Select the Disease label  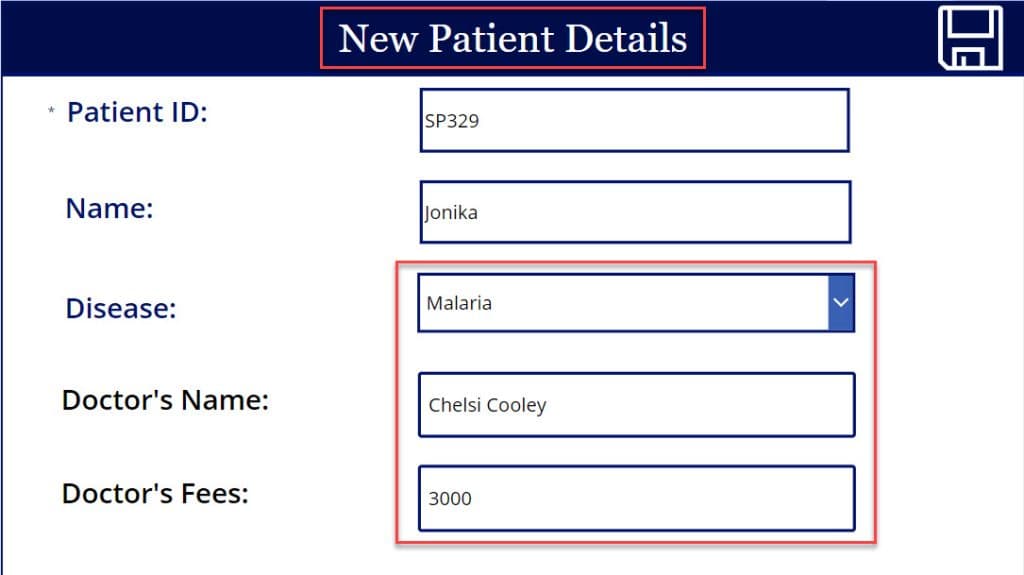121,308
